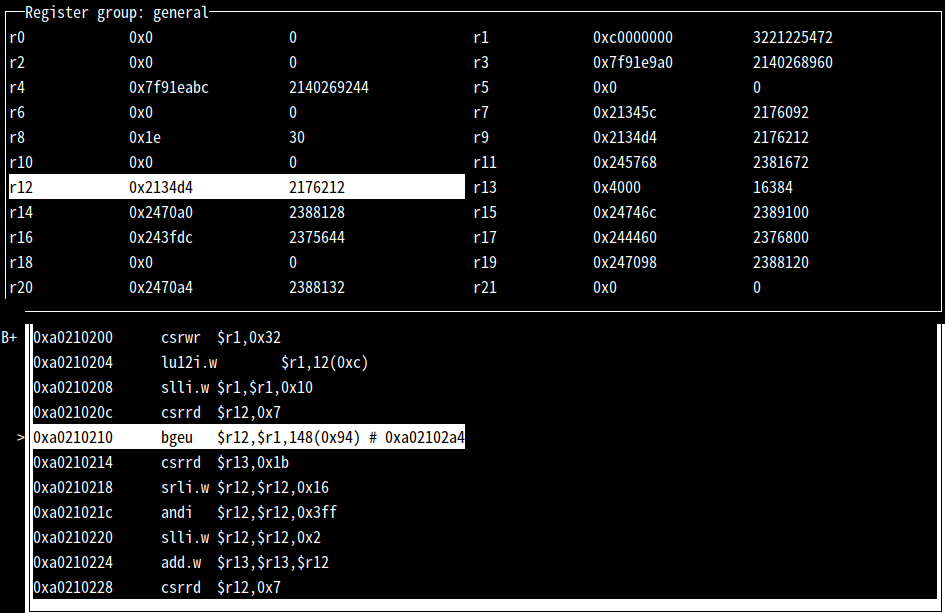
Task: Select the r8 register value 0x1e
Action: (144, 138)
